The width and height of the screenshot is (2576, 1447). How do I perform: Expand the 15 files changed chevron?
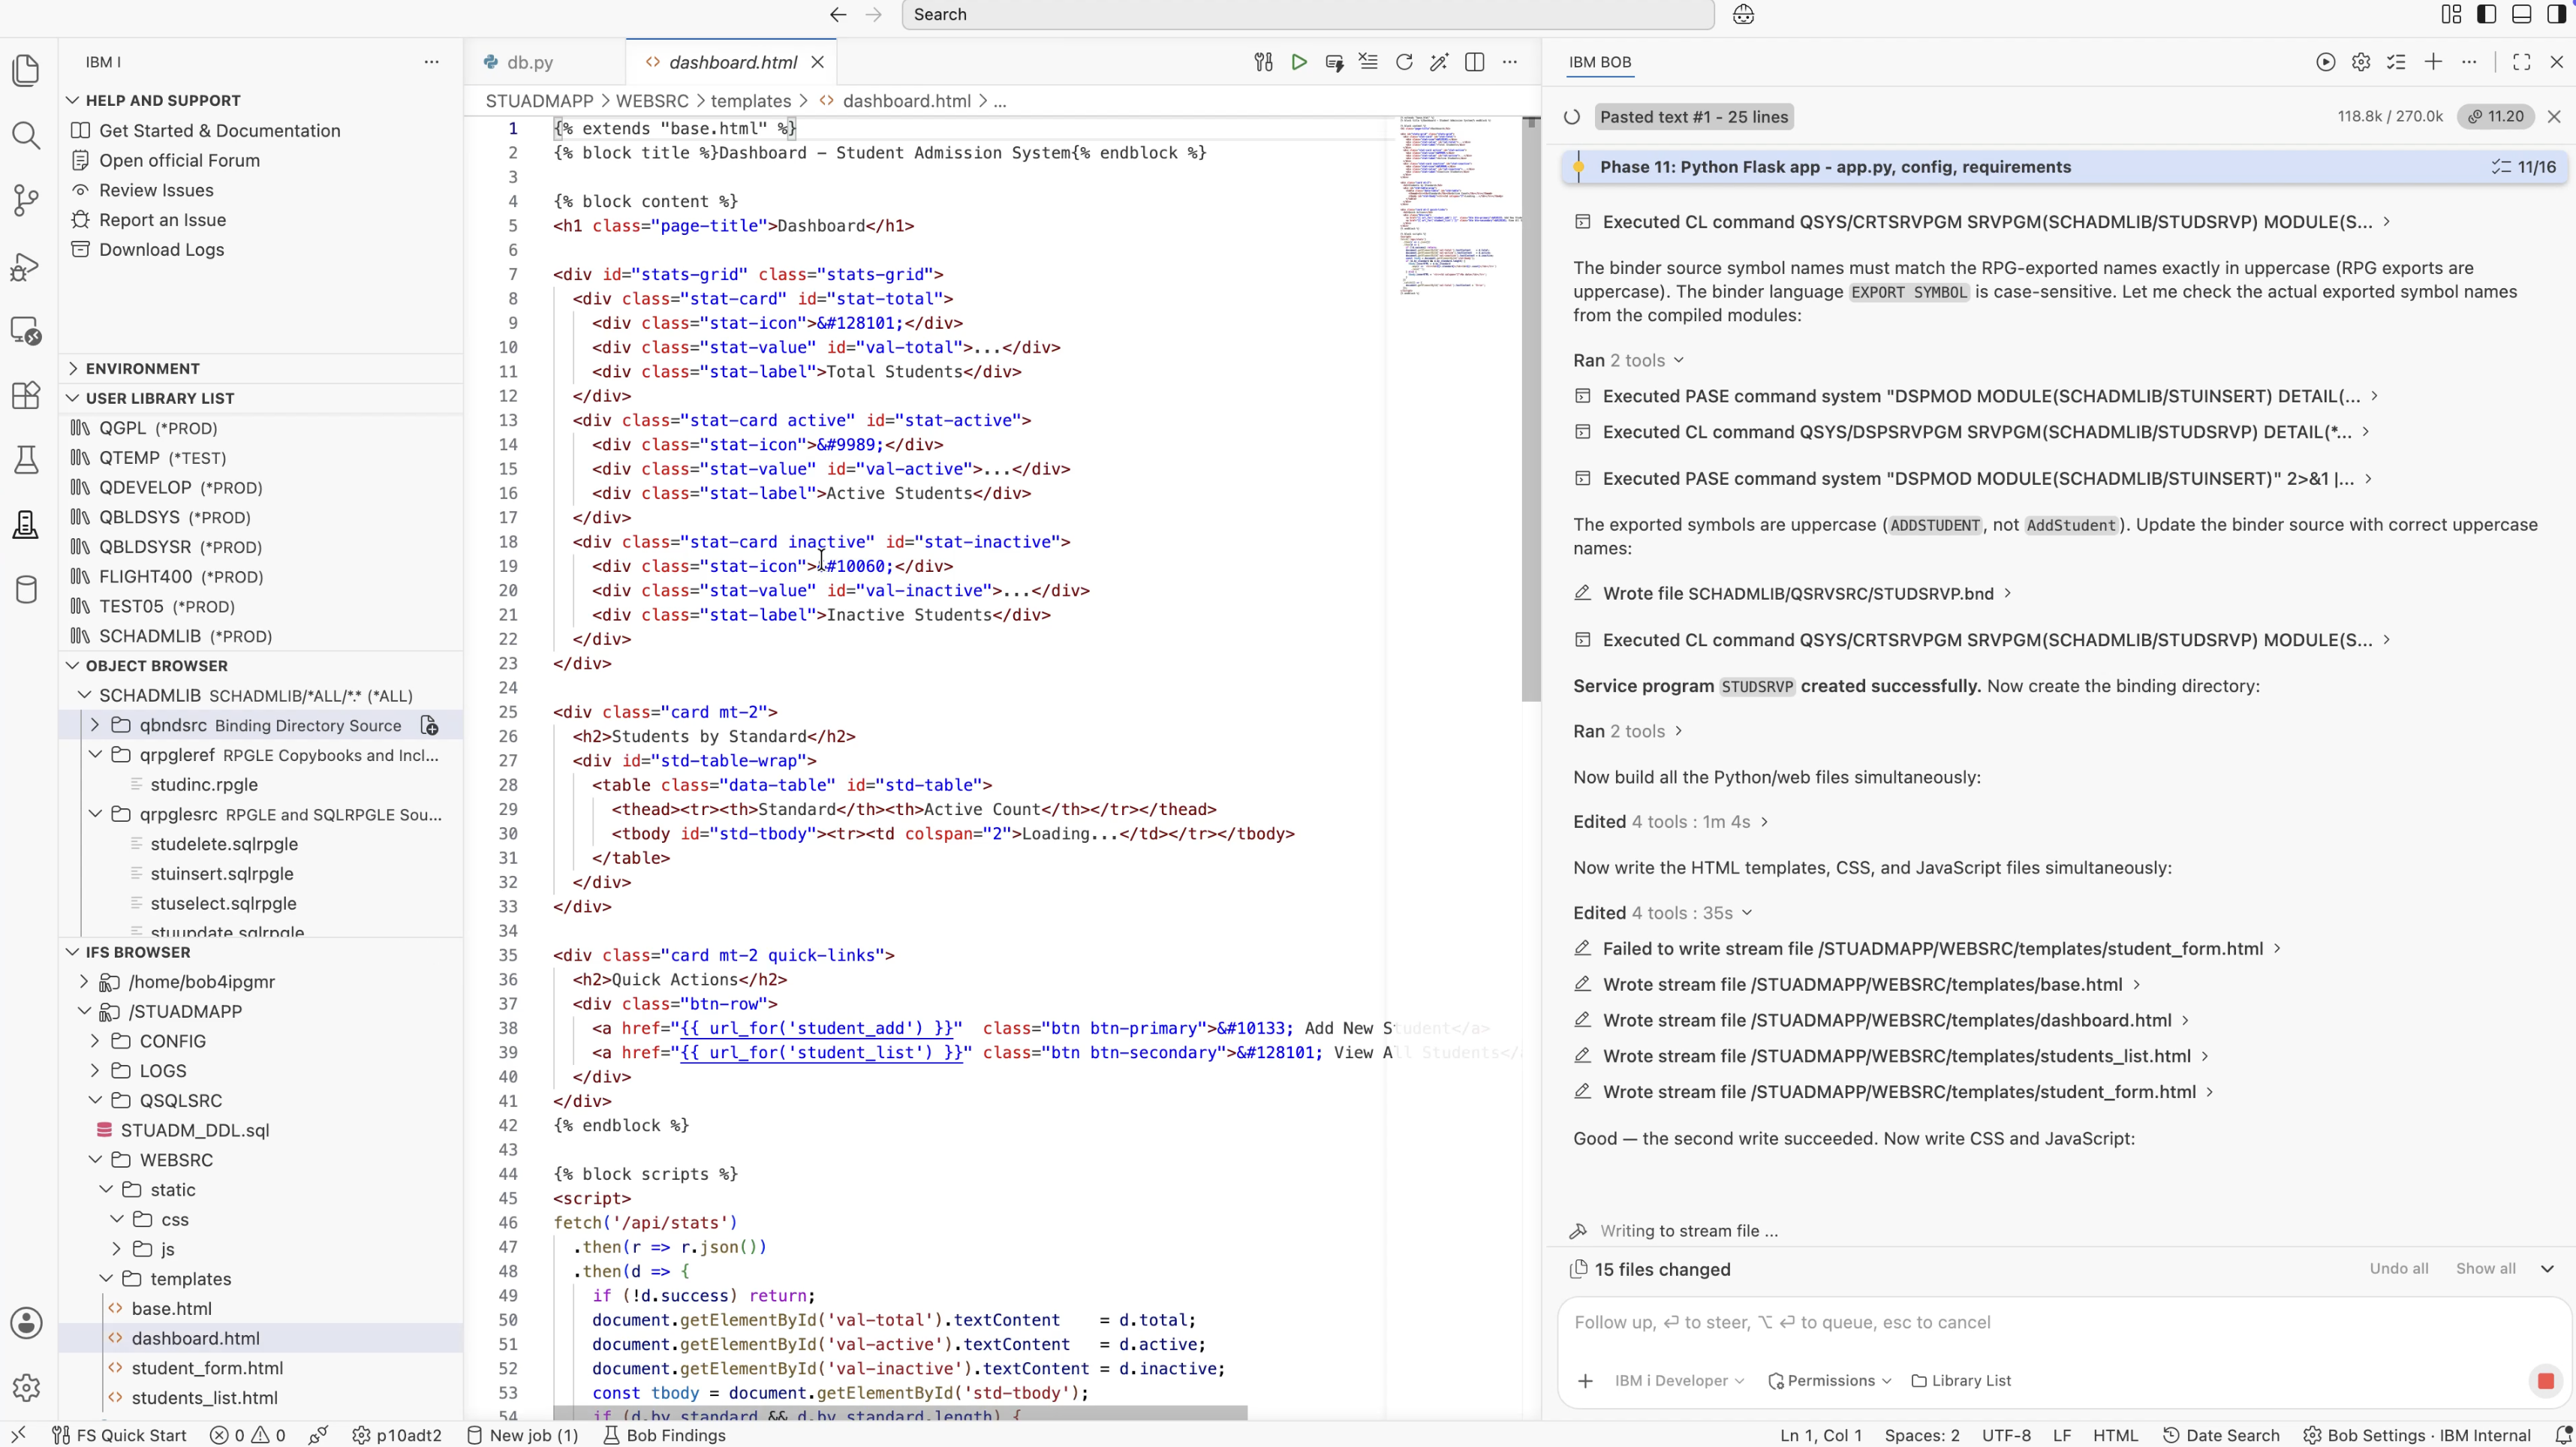coord(2547,1269)
